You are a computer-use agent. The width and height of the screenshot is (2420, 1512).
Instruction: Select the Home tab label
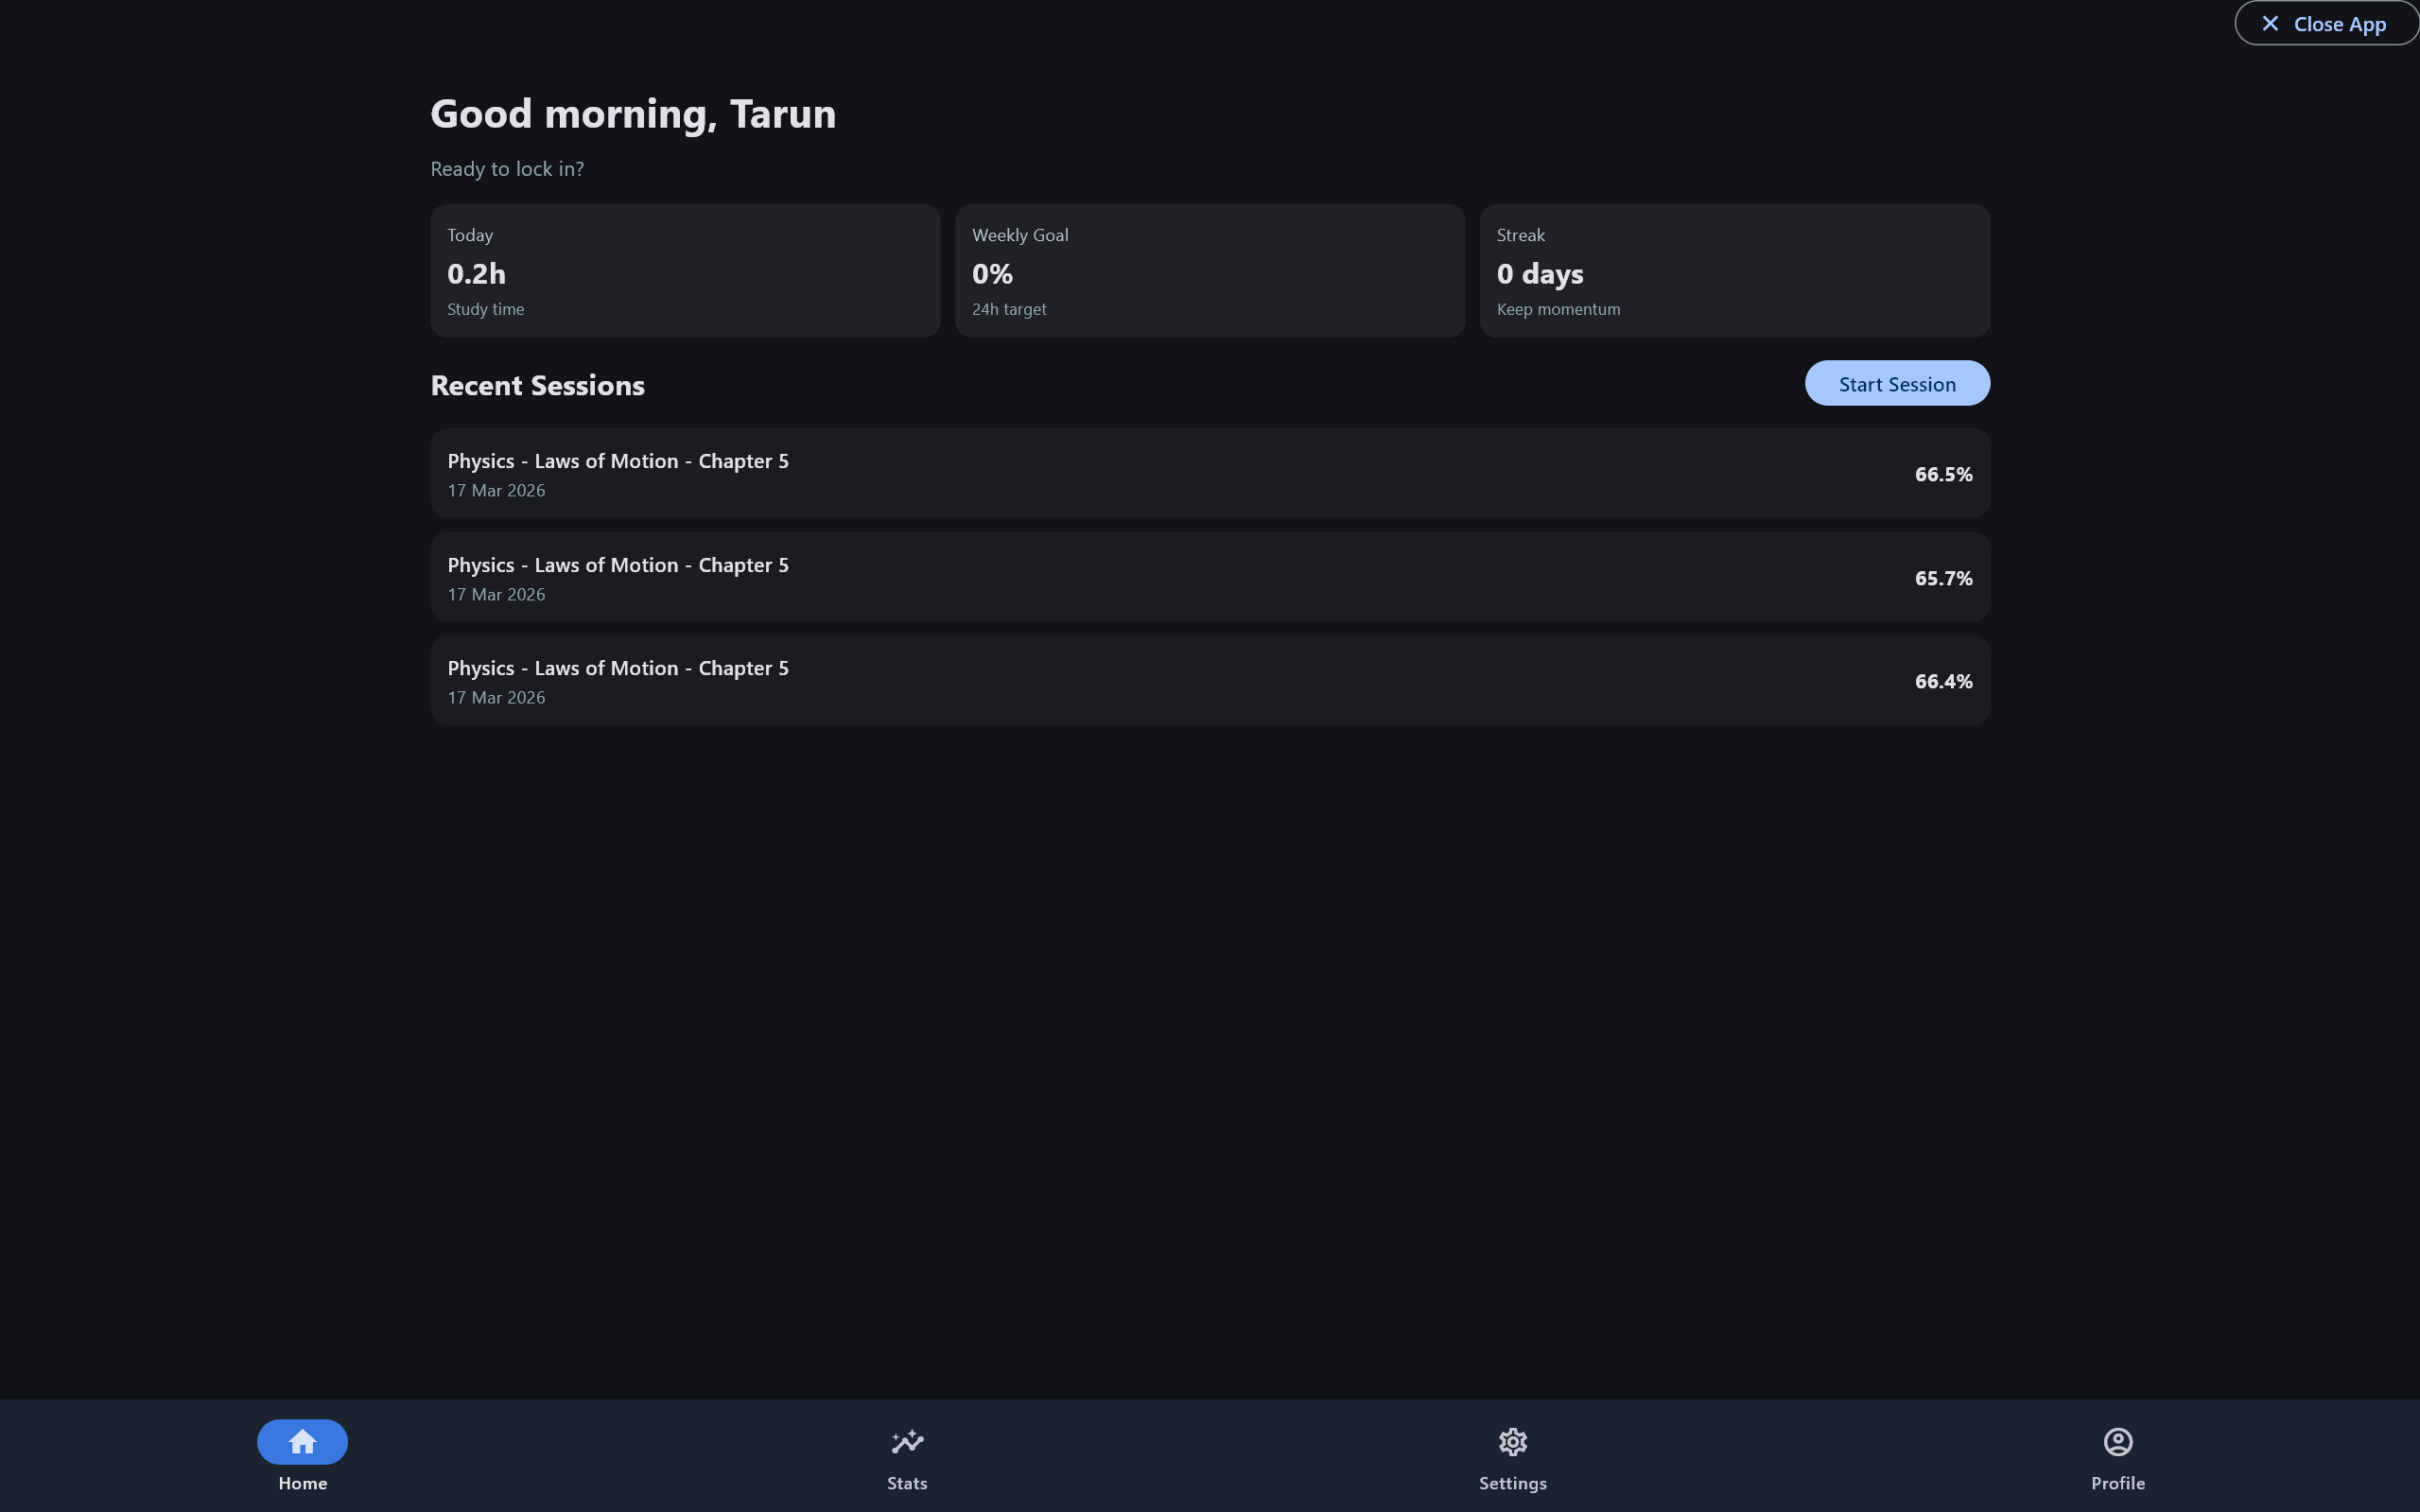click(302, 1483)
